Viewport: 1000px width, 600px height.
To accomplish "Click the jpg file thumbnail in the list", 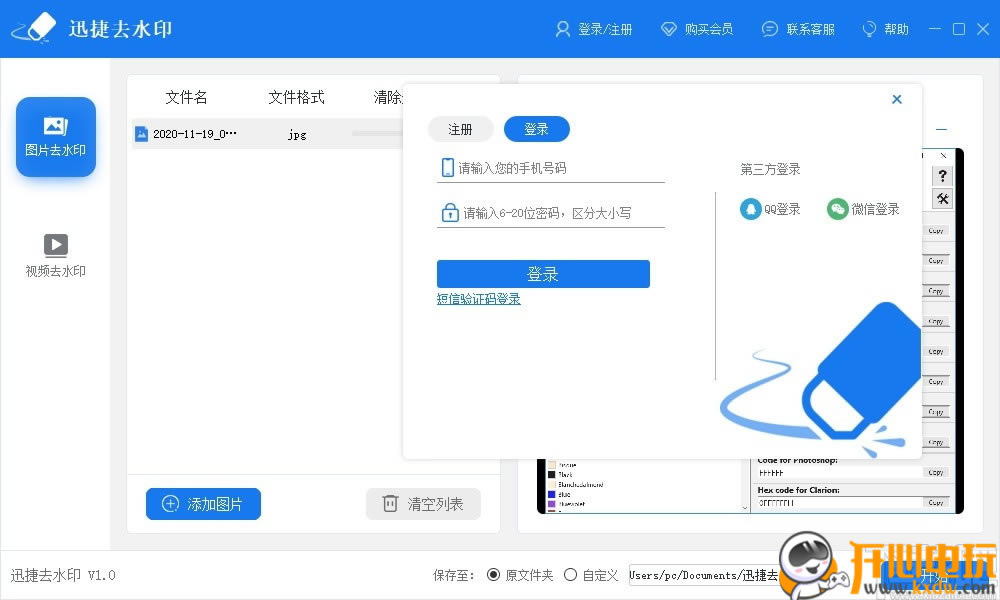I will tap(141, 133).
